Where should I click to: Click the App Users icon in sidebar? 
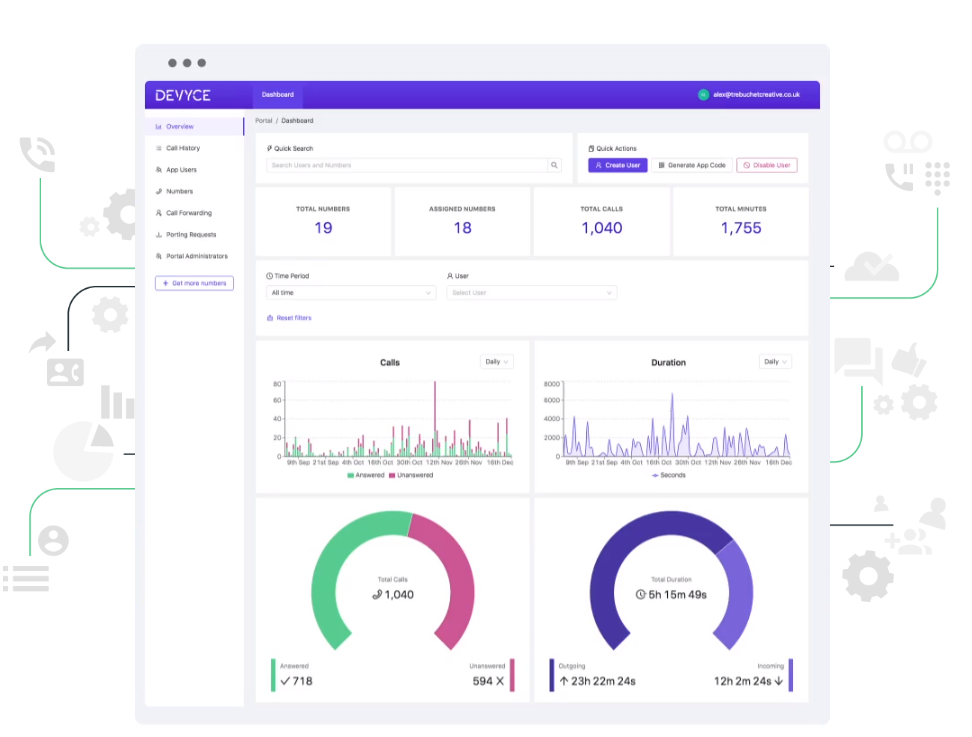click(159, 170)
